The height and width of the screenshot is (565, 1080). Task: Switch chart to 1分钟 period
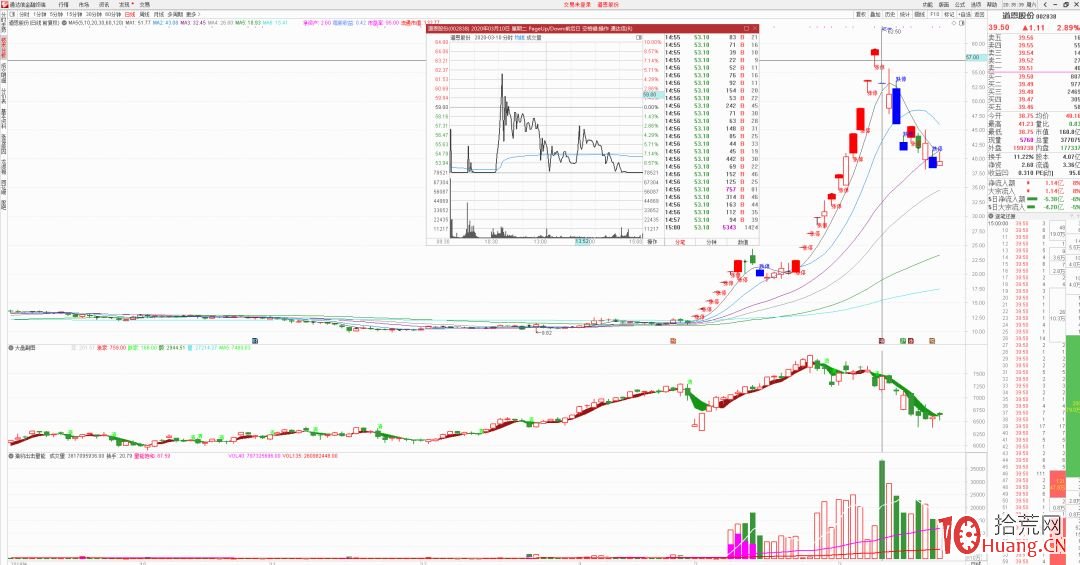click(x=39, y=14)
